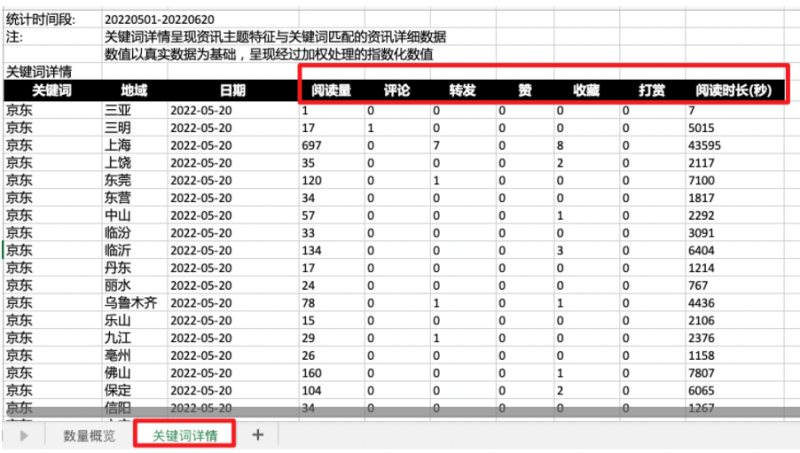
Task: Select the 收藏 column header
Action: click(586, 91)
